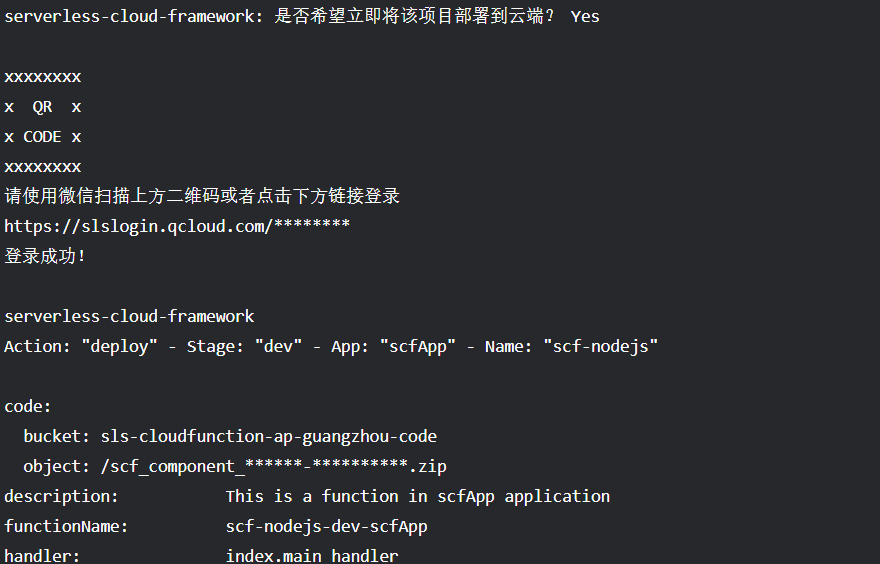Click the index.main_handler handler value
The height and width of the screenshot is (564, 880).
pos(311,555)
